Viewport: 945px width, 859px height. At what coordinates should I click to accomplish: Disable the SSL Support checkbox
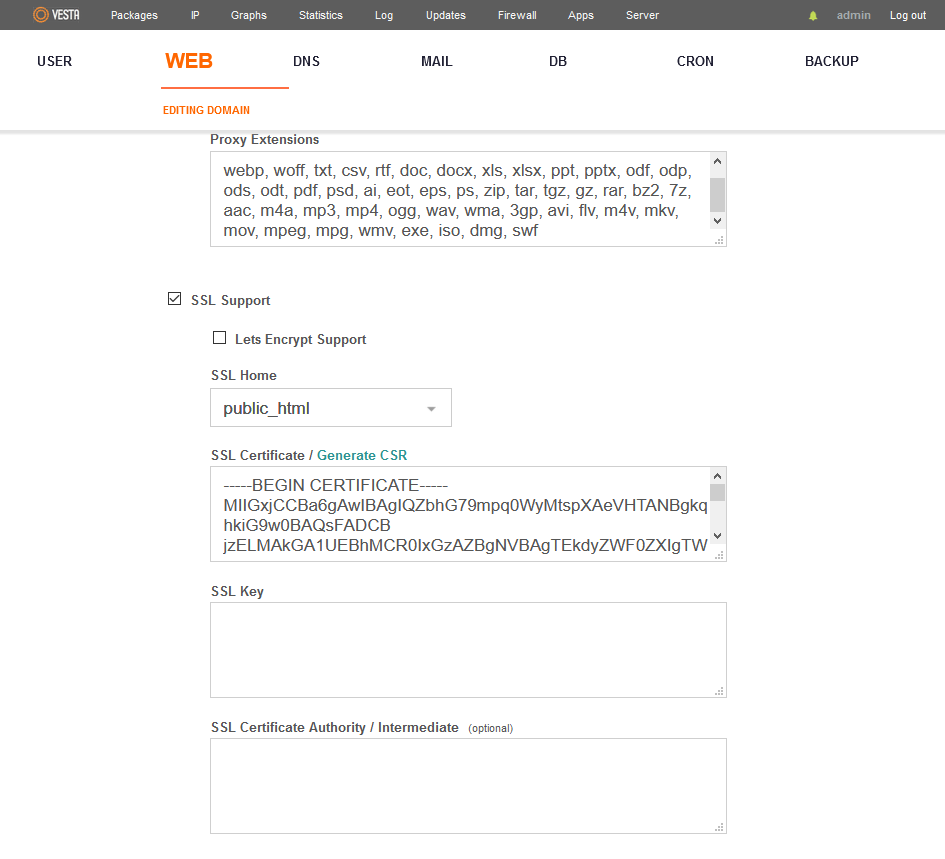pyautogui.click(x=175, y=299)
